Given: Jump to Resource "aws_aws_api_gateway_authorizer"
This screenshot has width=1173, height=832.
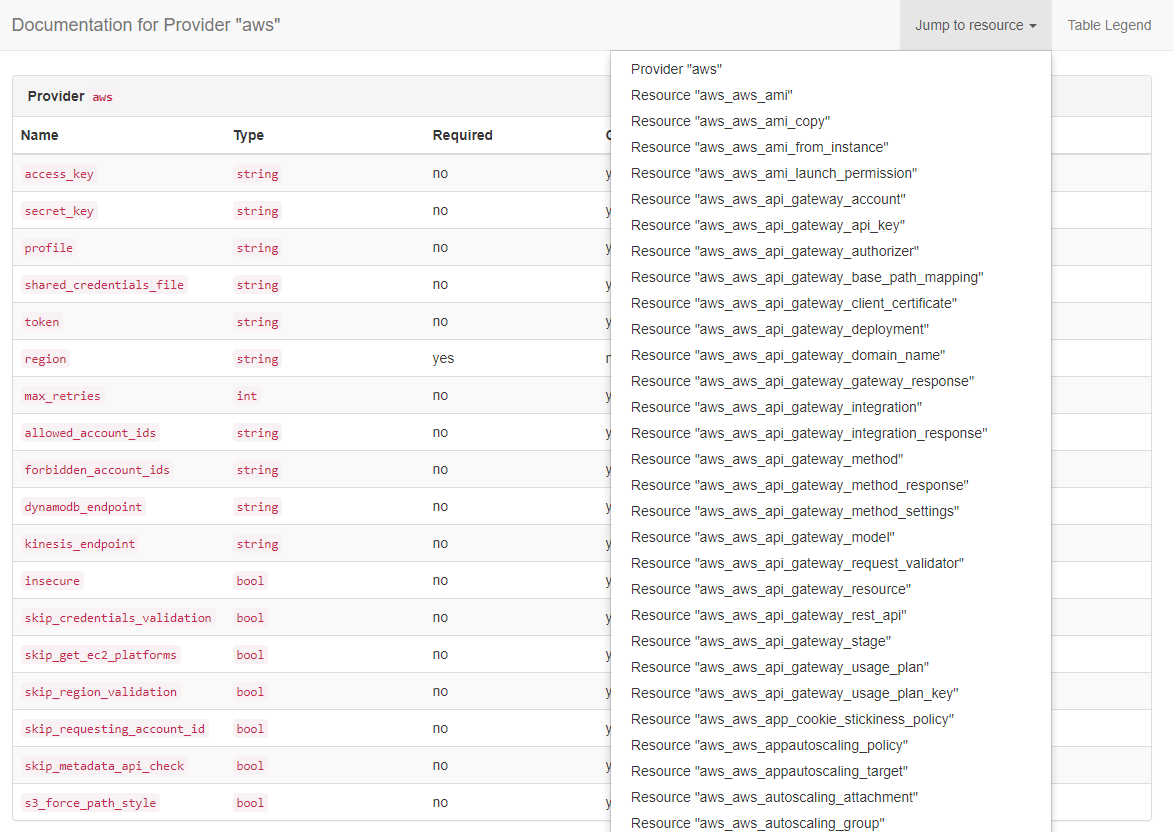Looking at the screenshot, I should click(830, 251).
